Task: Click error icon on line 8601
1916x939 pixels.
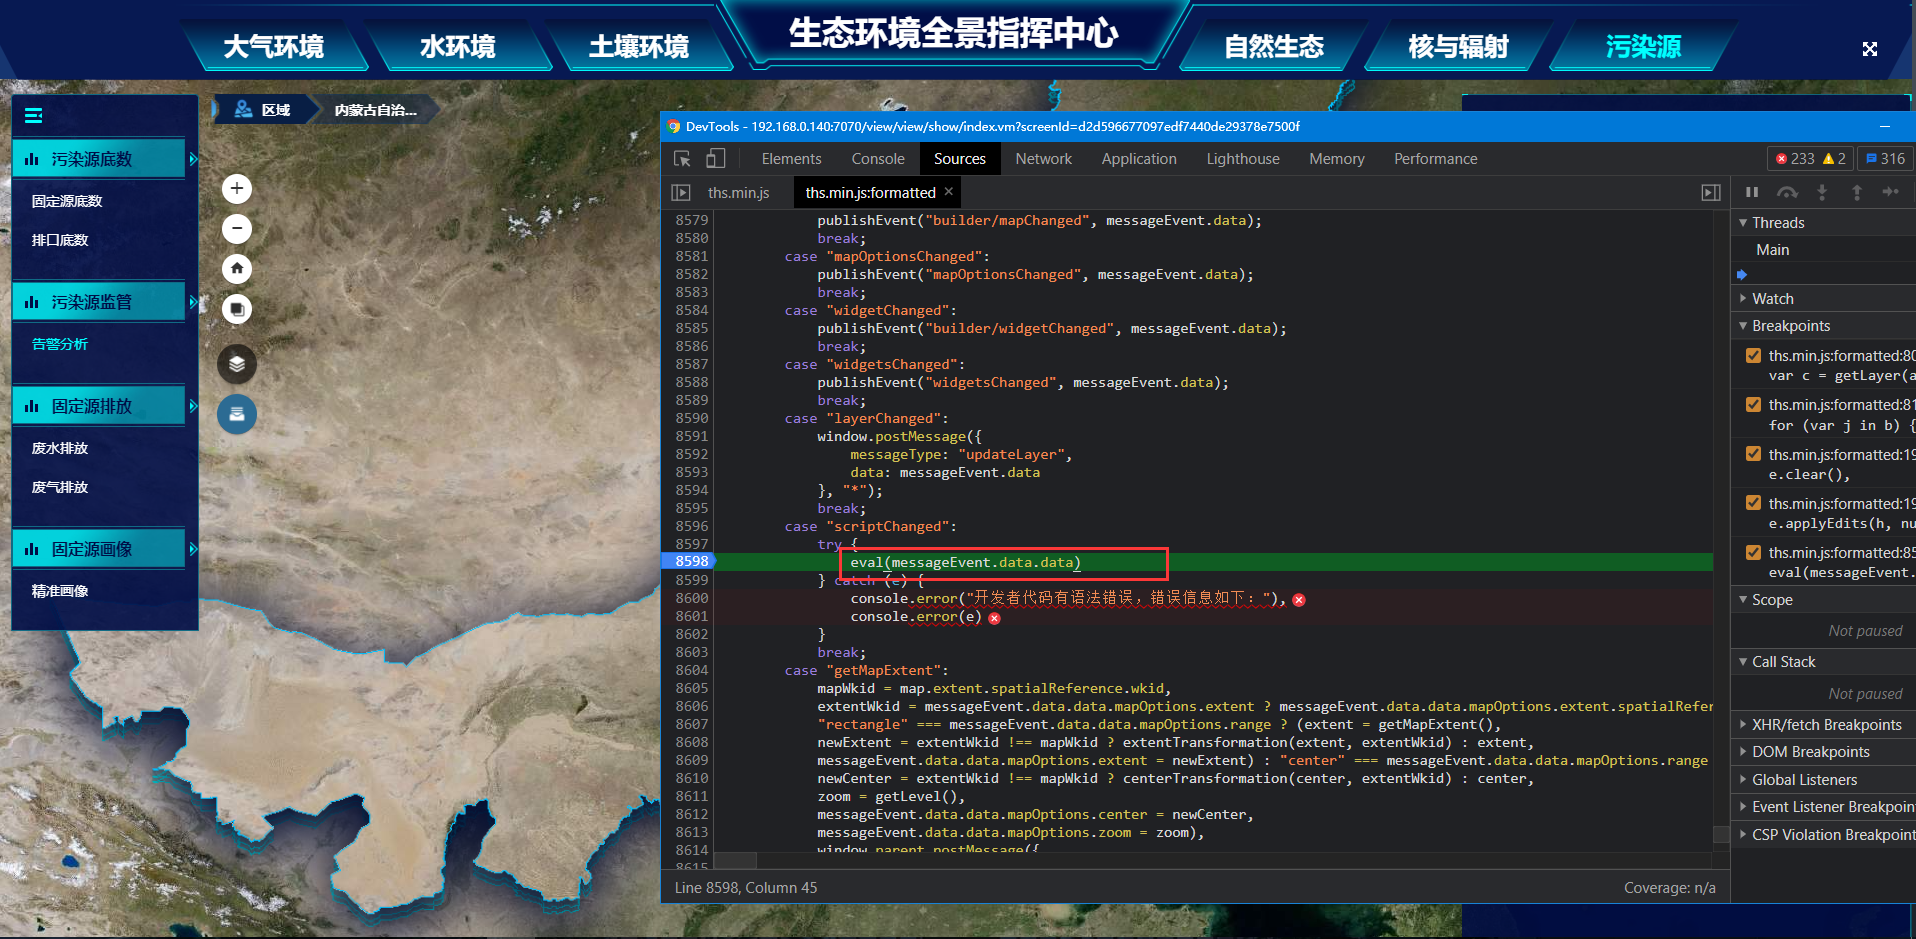Action: pyautogui.click(x=995, y=618)
